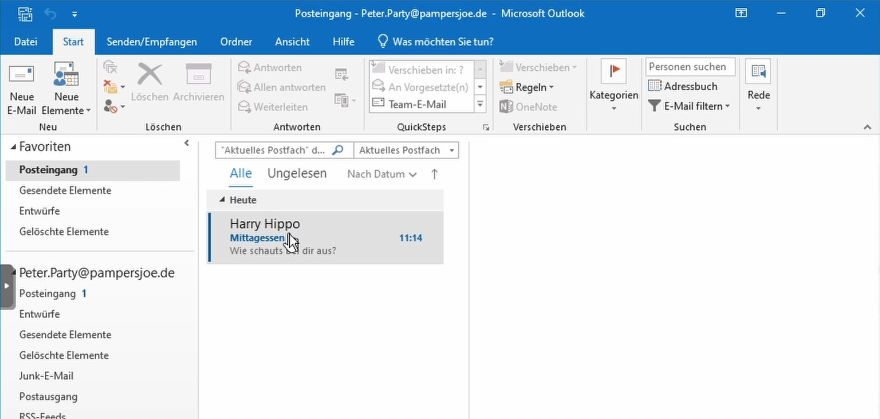The width and height of the screenshot is (880, 419).
Task: Open the Neue Elemente menu
Action: point(66,89)
